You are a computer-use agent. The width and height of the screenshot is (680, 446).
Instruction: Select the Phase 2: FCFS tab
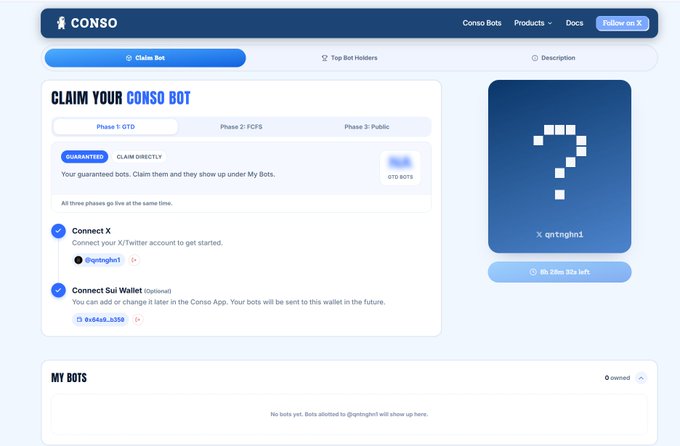[x=241, y=127]
